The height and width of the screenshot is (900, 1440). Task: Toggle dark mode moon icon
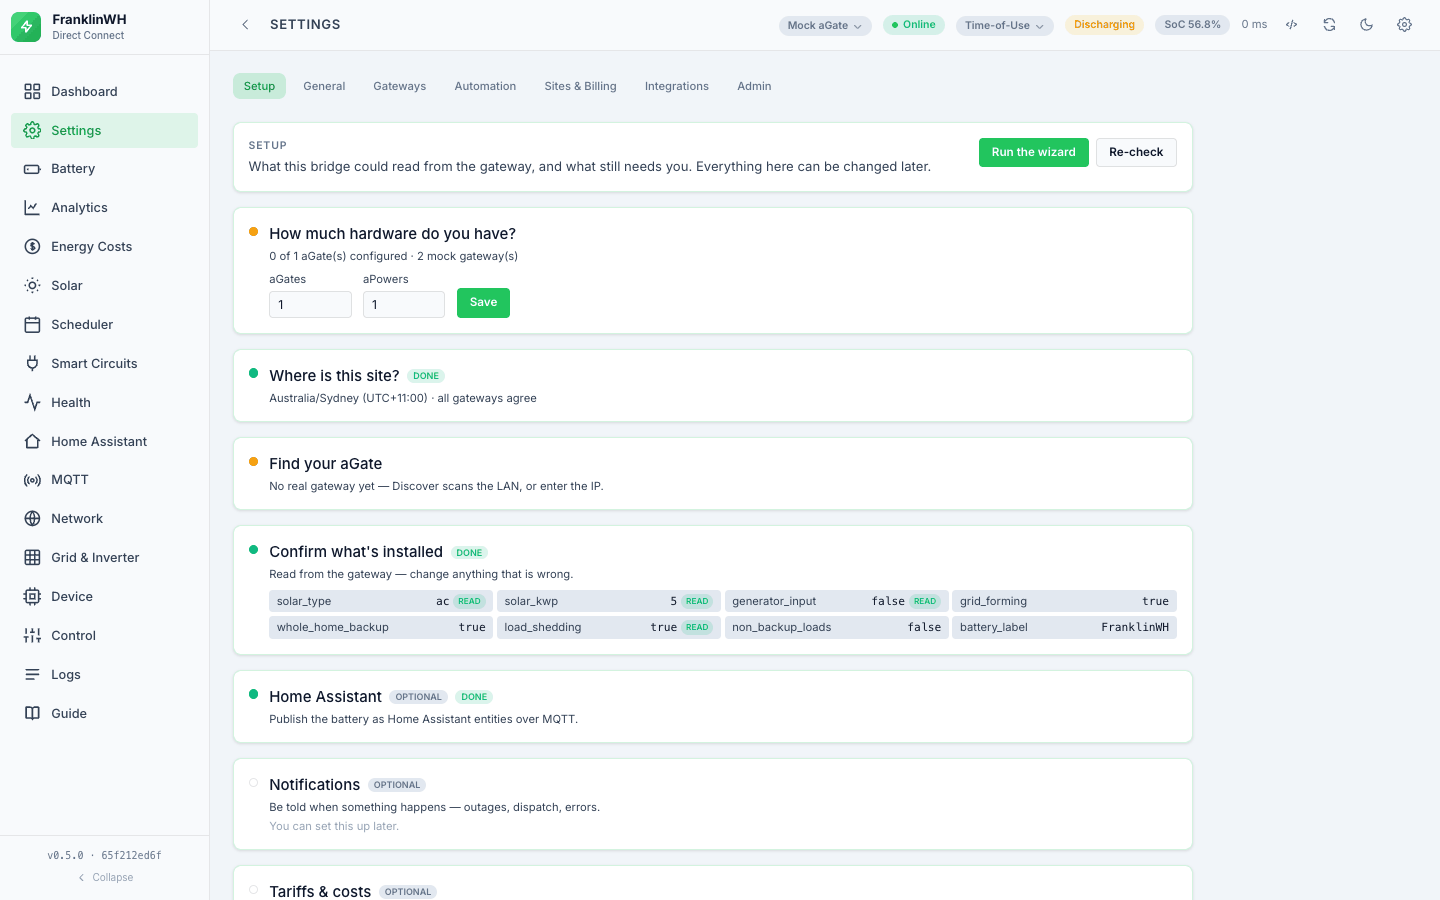pyautogui.click(x=1367, y=25)
